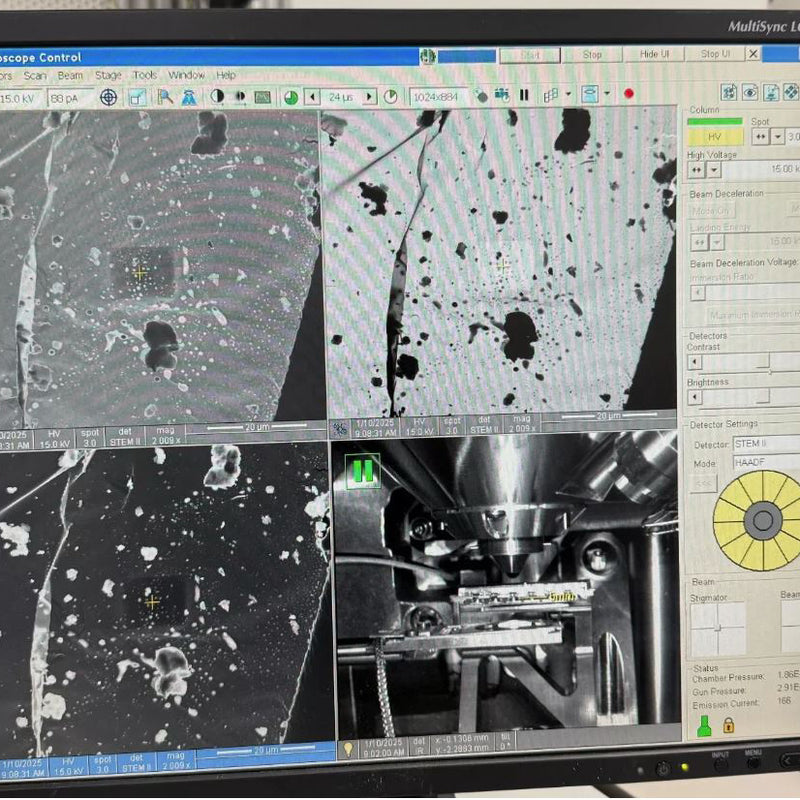
Task: Open the Tools menu
Action: coord(145,75)
